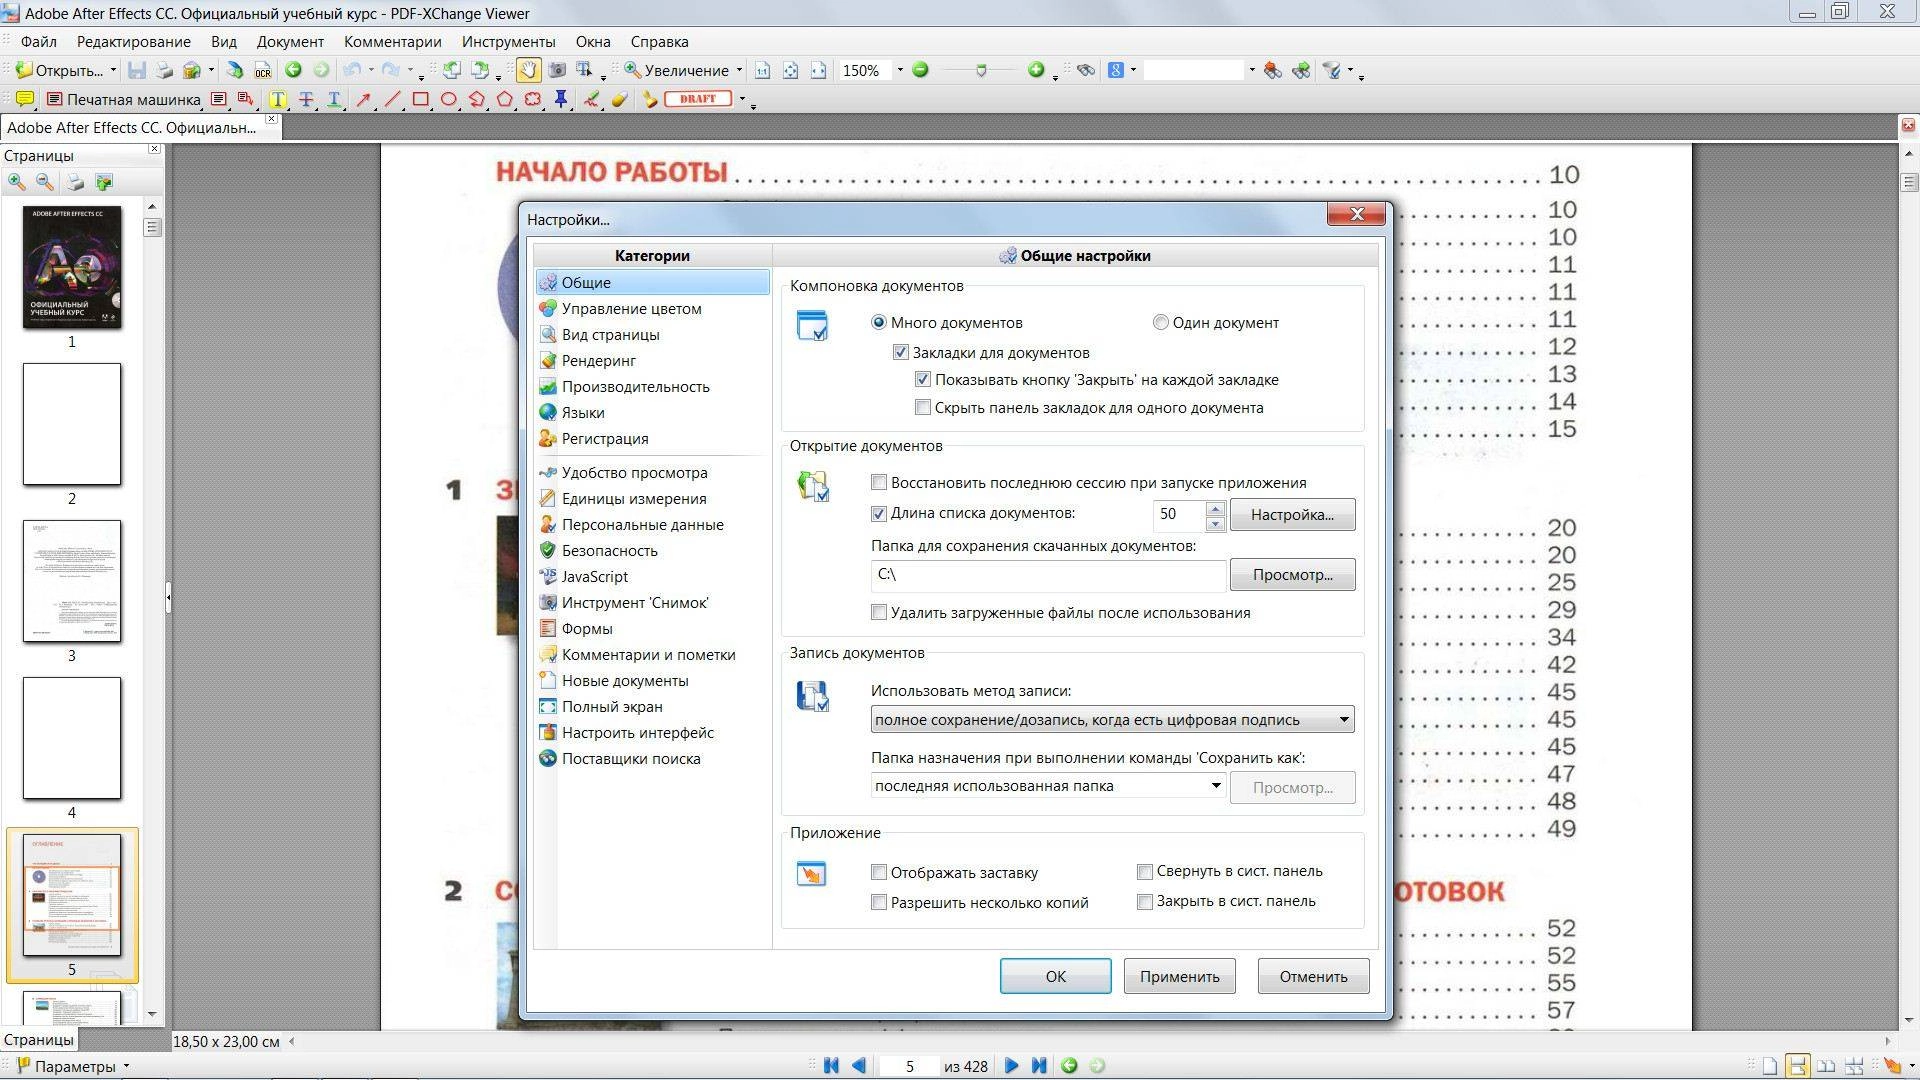Click the Print icon in the main toolbar
Viewport: 1920px width, 1080px height.
click(164, 70)
